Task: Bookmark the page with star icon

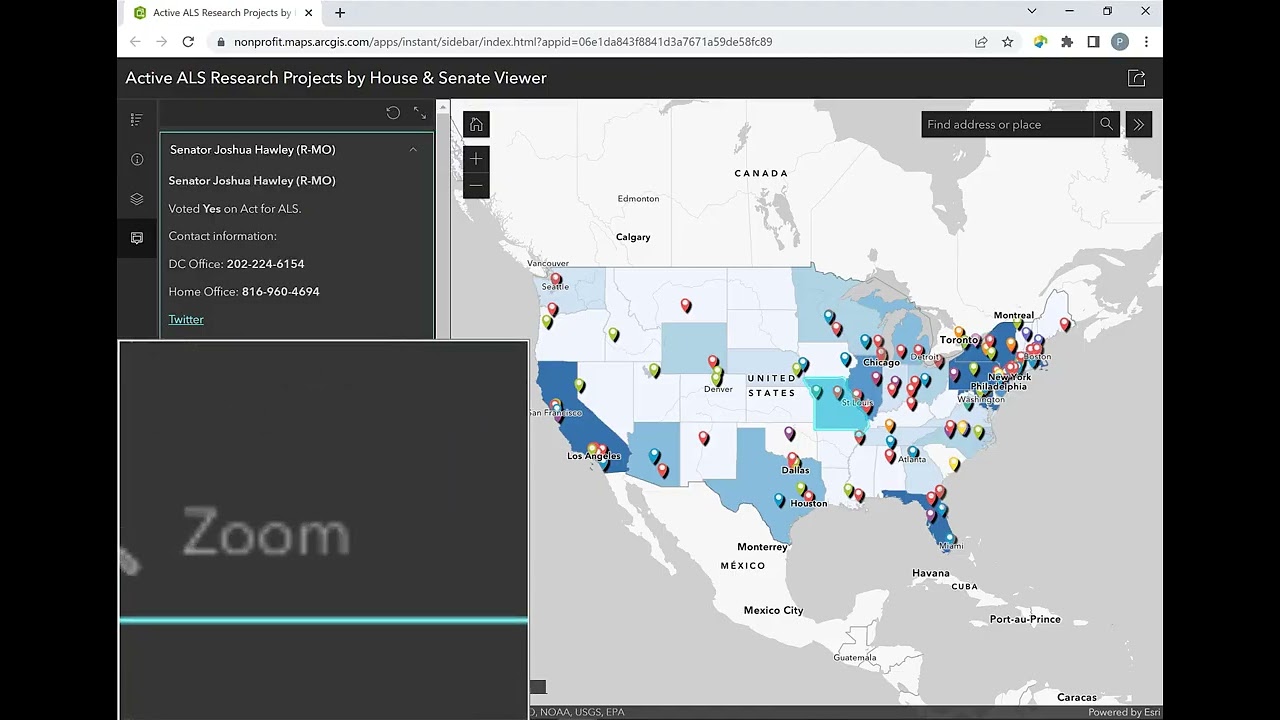Action: pos(1008,42)
